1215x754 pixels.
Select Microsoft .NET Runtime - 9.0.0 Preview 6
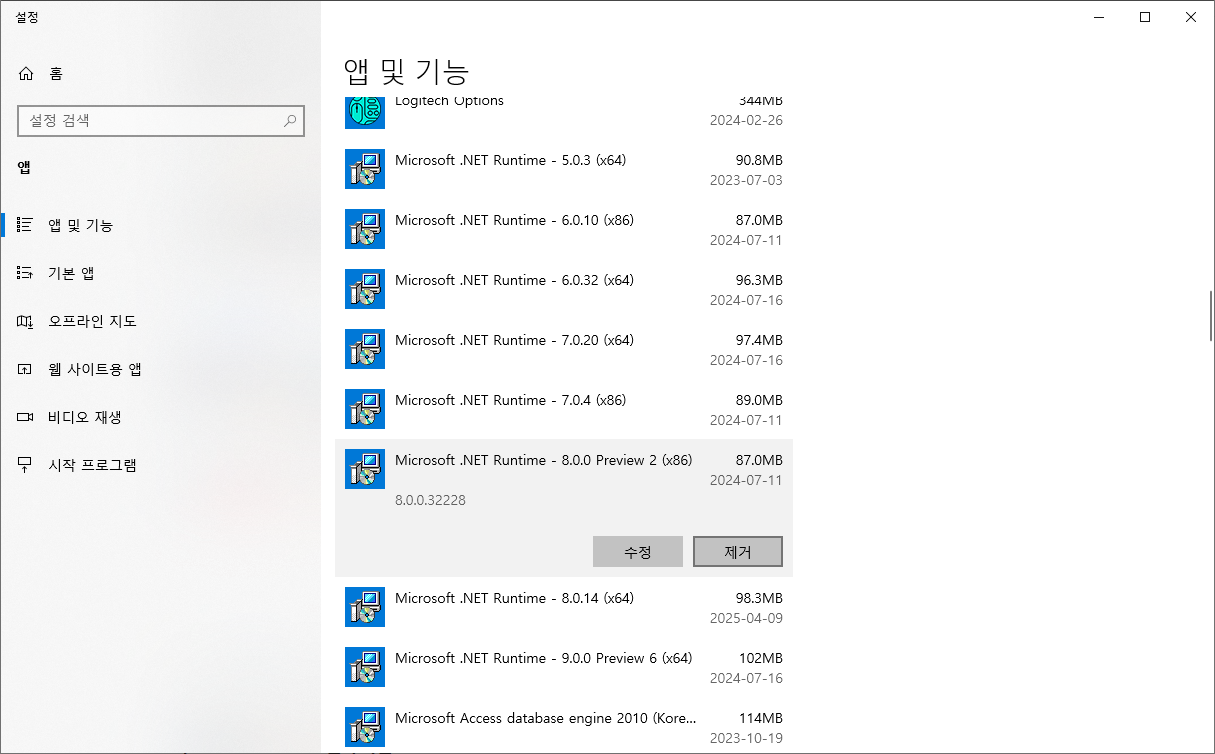pyautogui.click(x=564, y=667)
